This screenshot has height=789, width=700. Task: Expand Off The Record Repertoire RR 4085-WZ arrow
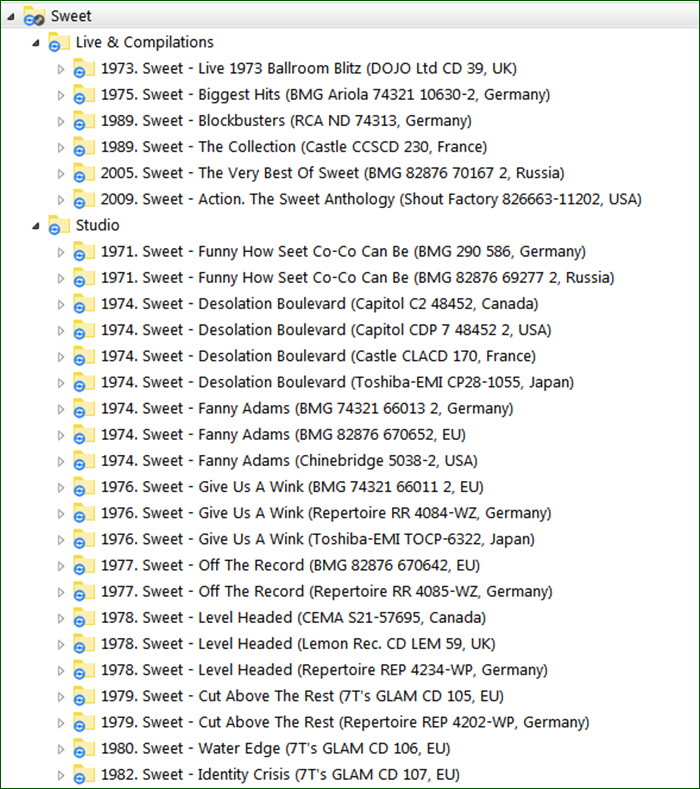(61, 592)
